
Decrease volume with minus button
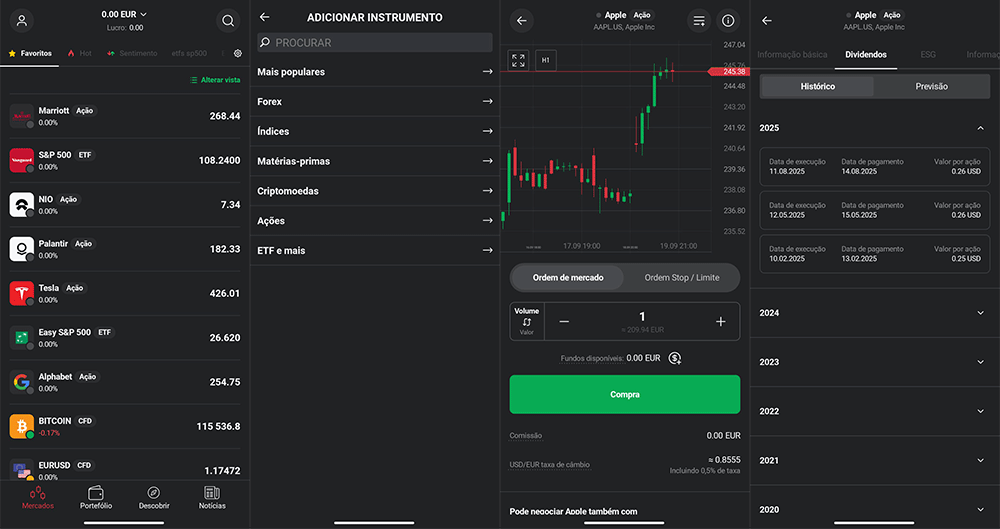[564, 321]
